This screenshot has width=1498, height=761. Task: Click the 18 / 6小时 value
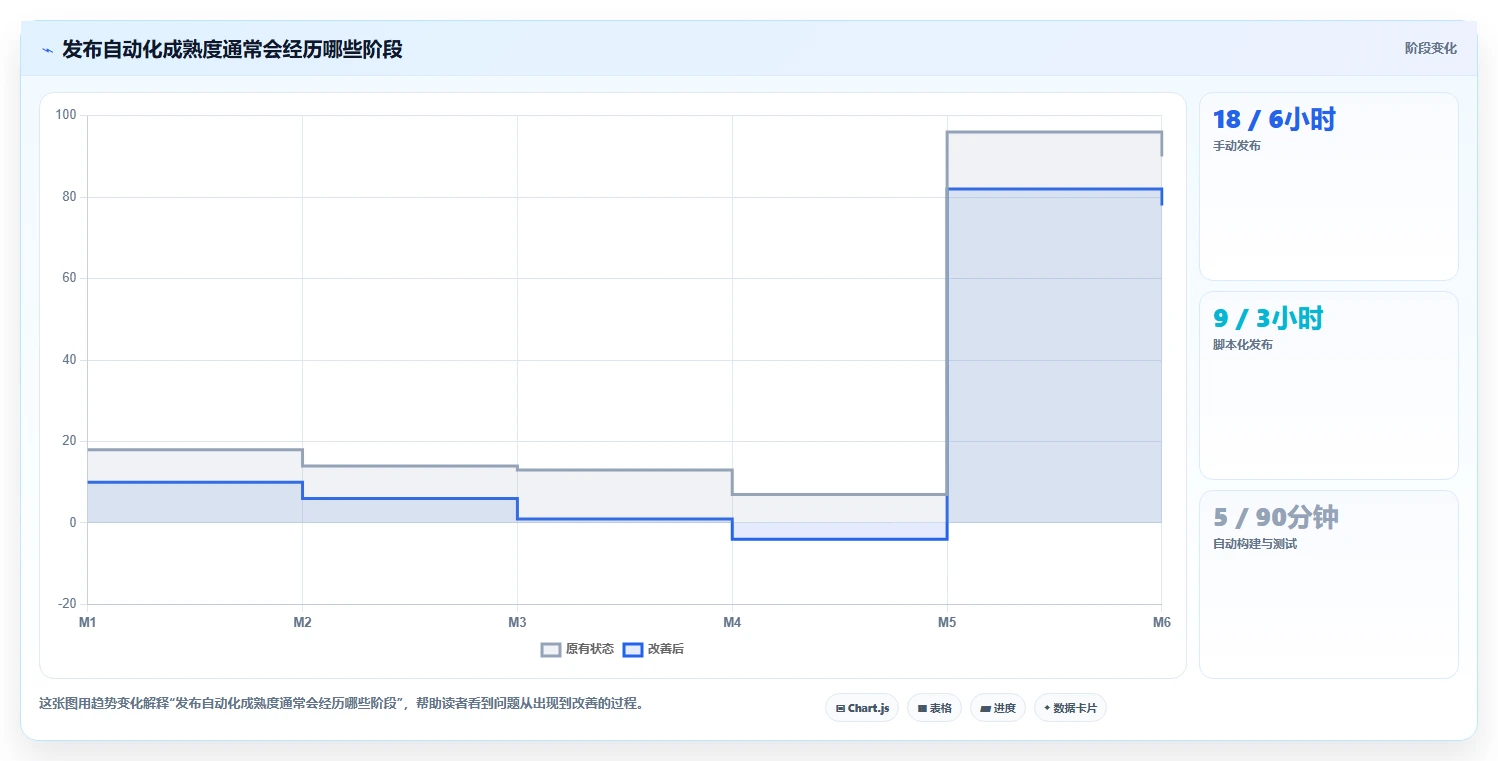tap(1274, 120)
